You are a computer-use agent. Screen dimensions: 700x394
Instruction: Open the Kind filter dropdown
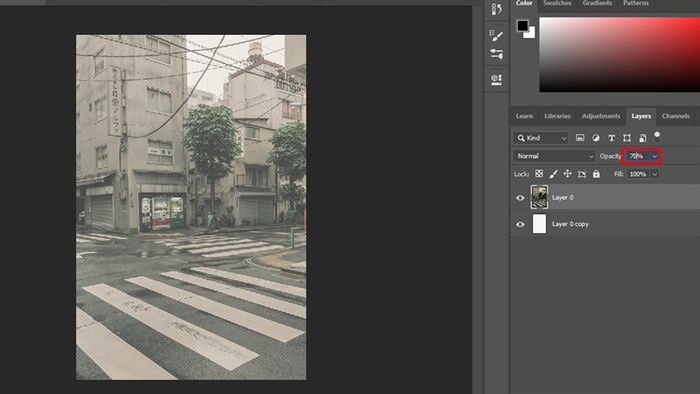(541, 138)
